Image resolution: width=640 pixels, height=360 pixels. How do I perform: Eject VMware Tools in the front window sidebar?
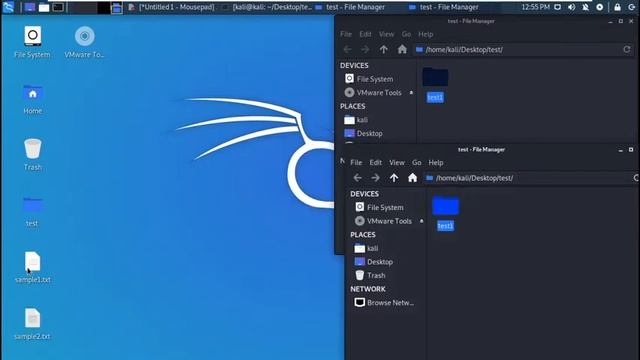[422, 221]
